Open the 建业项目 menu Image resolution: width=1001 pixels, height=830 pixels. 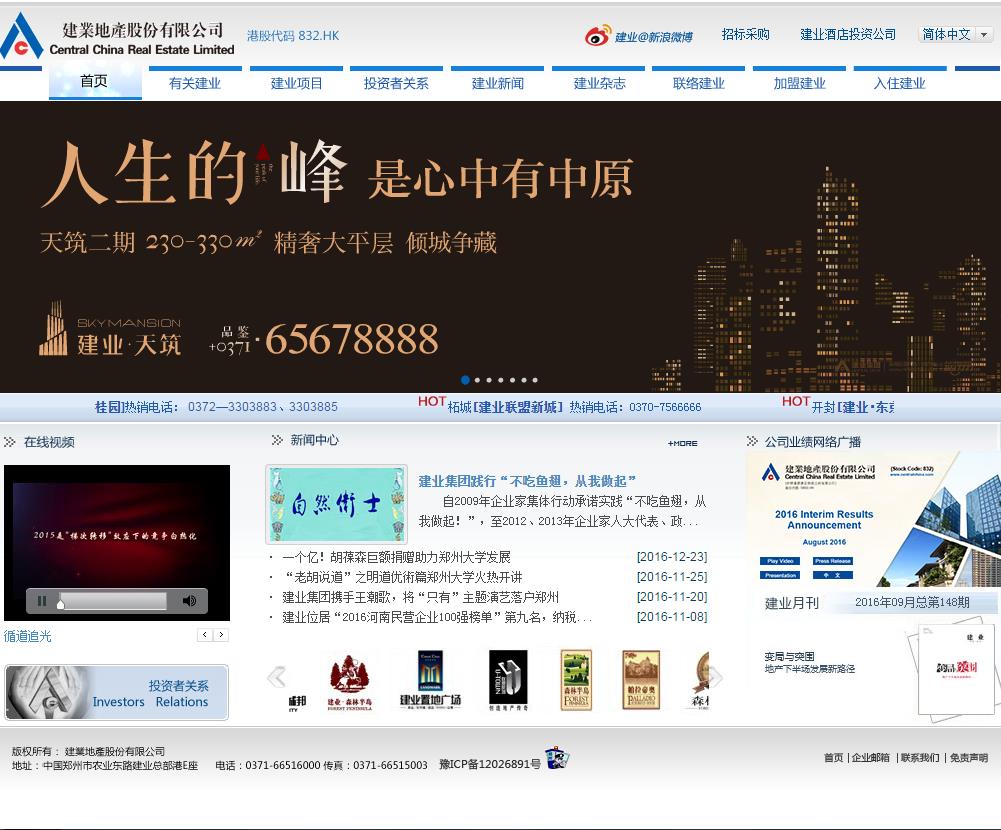click(x=296, y=83)
